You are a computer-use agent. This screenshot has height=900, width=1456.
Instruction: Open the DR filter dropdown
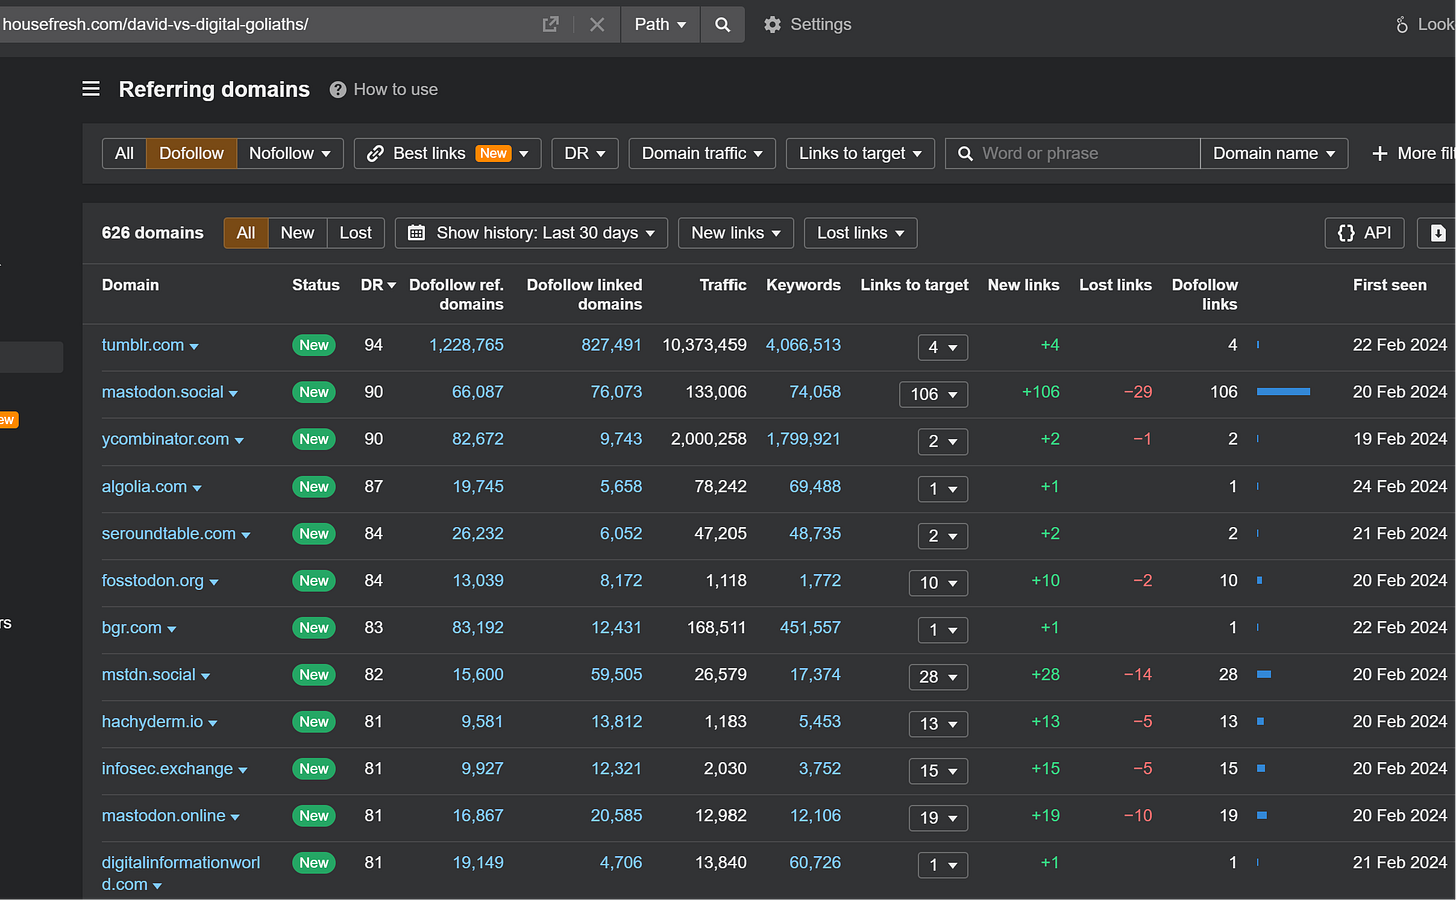(585, 153)
